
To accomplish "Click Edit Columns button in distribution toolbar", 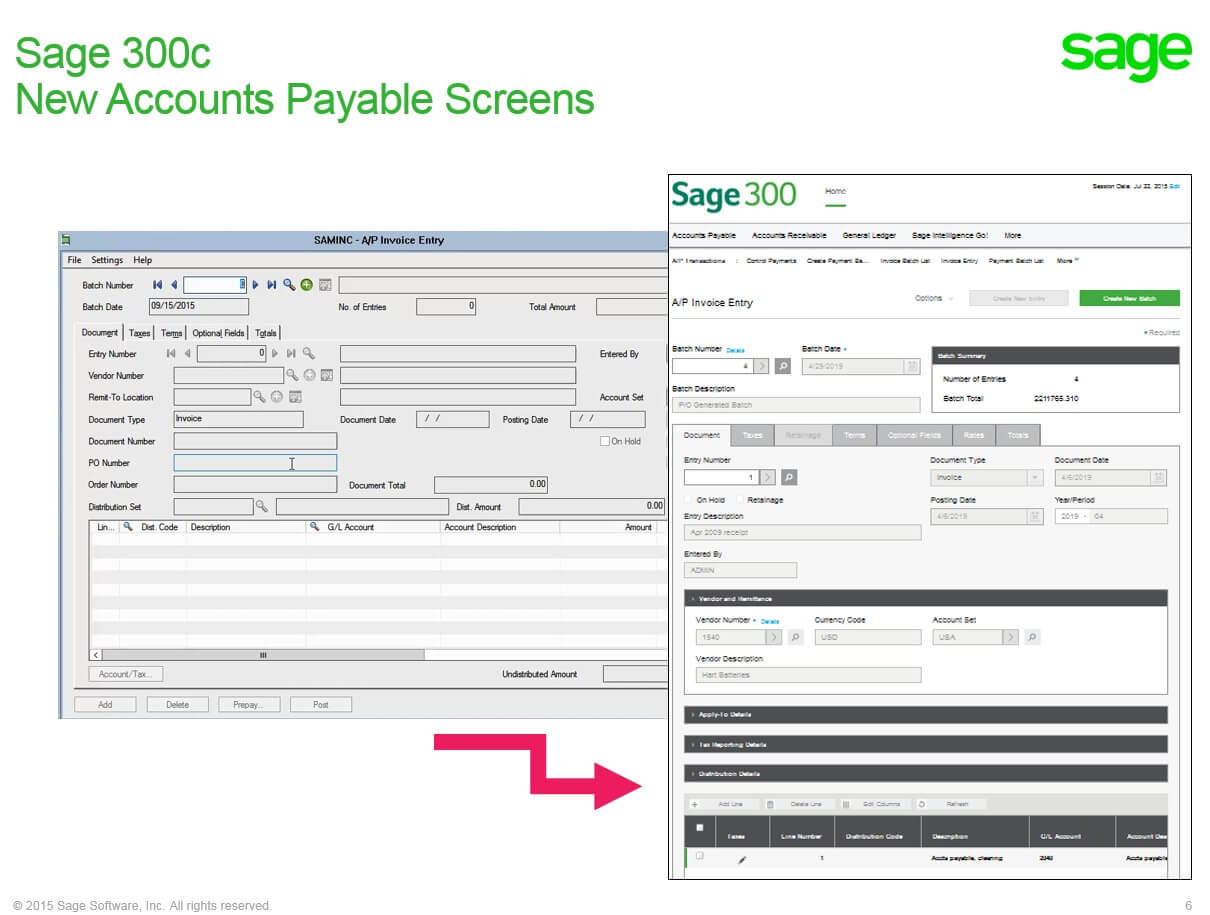I will (x=874, y=804).
